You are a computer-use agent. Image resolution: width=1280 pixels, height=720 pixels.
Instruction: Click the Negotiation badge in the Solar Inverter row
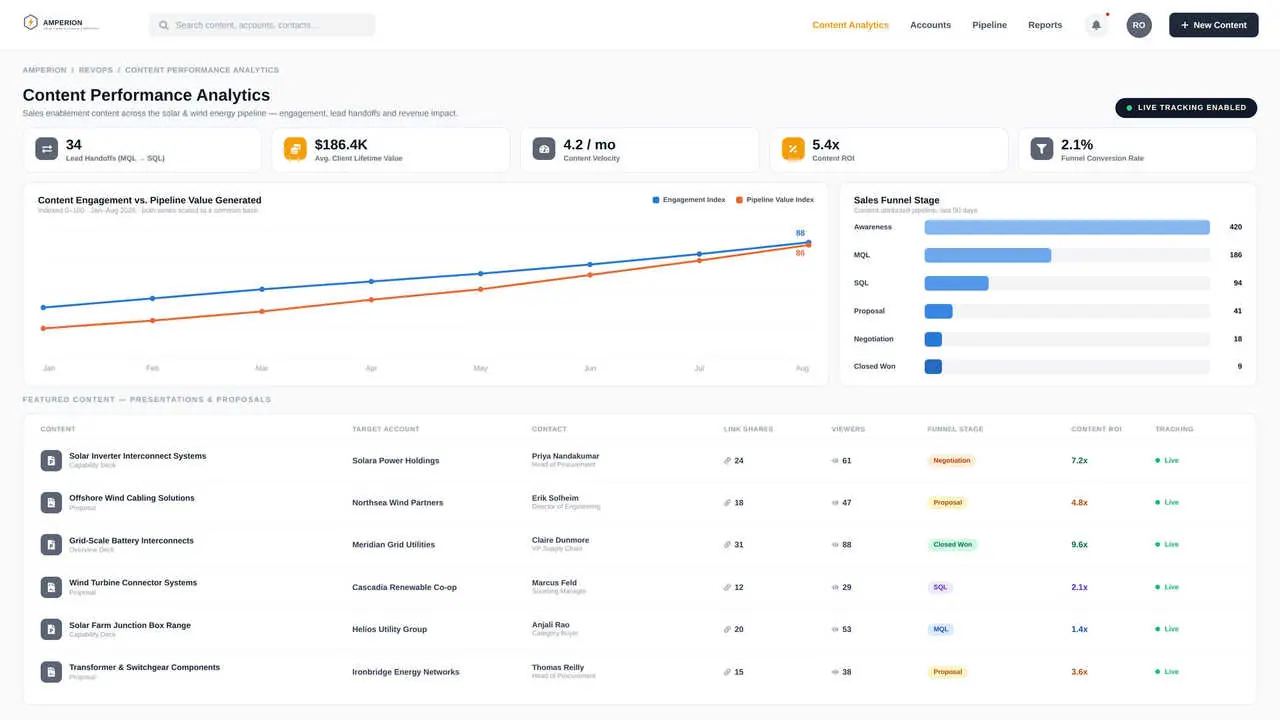951,461
